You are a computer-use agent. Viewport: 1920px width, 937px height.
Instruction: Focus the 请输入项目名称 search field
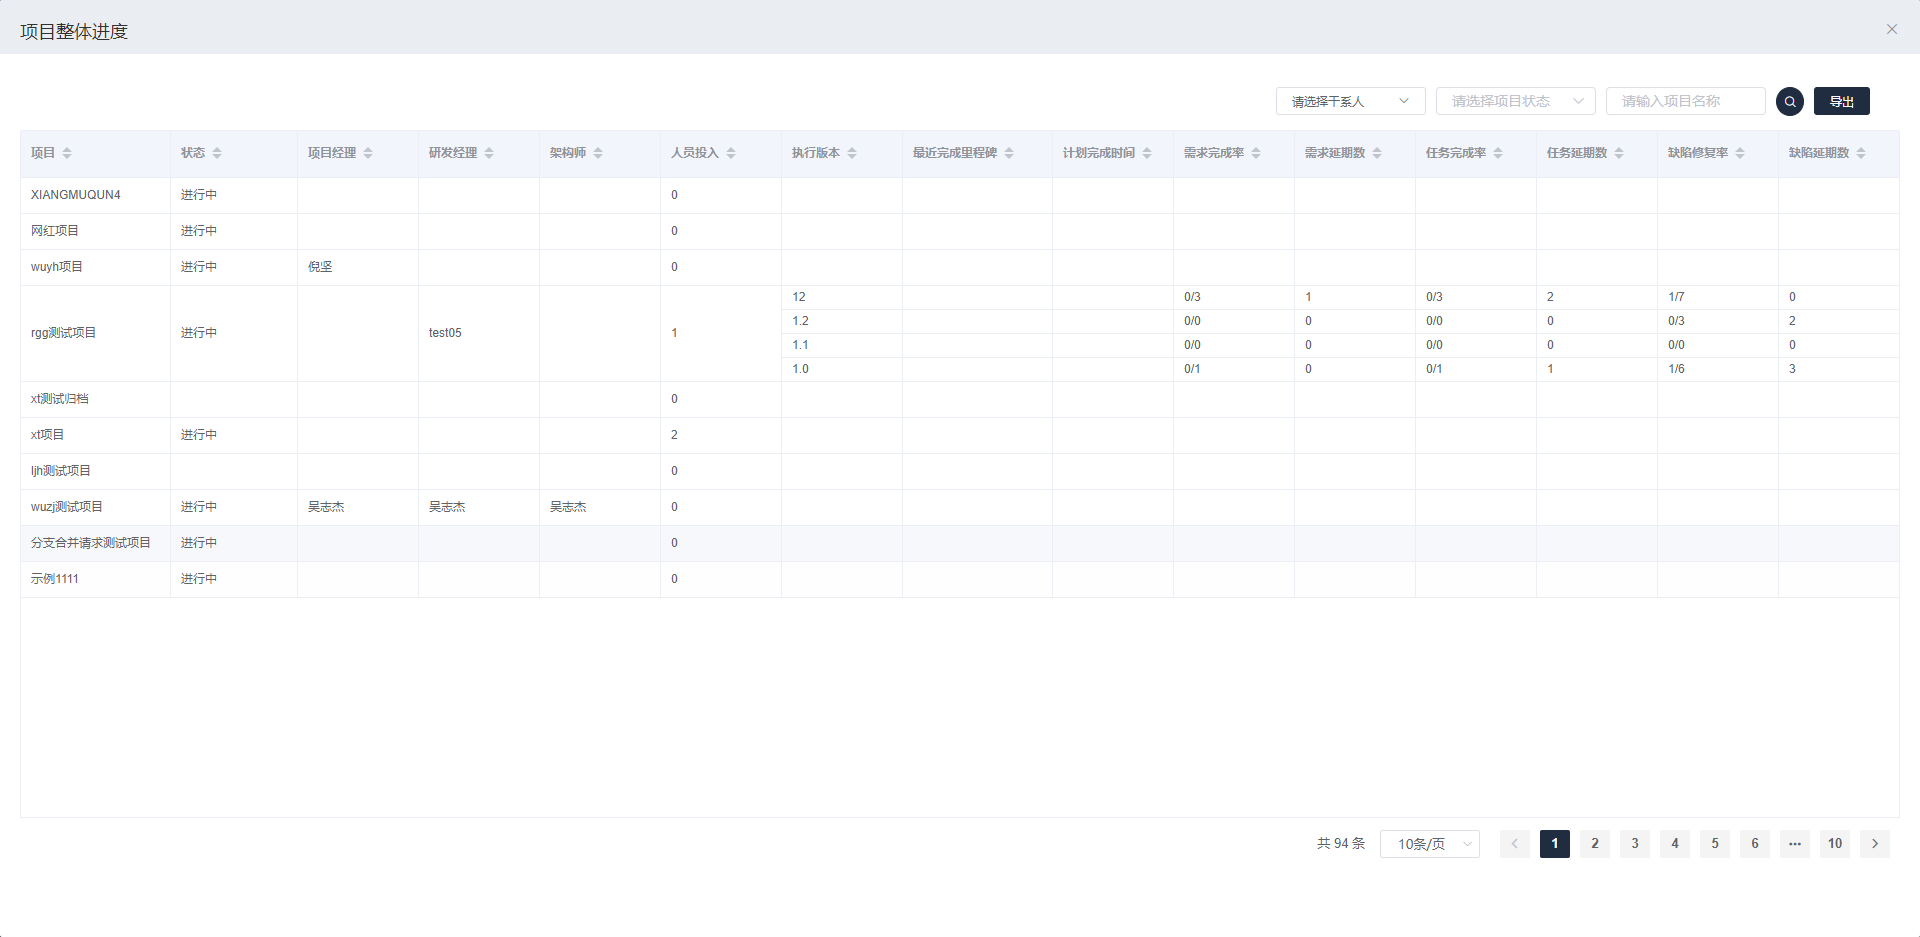[x=1686, y=101]
